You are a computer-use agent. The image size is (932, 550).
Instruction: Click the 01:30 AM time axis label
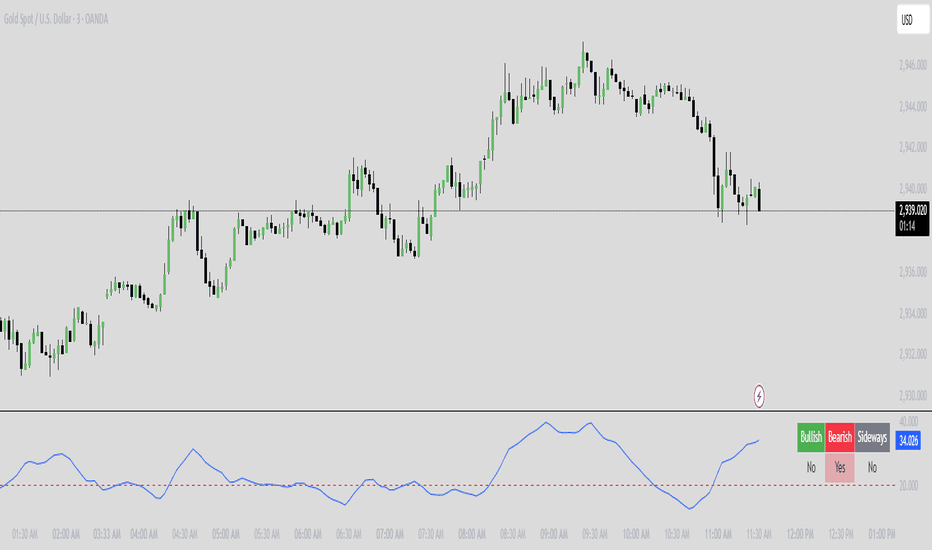click(25, 534)
